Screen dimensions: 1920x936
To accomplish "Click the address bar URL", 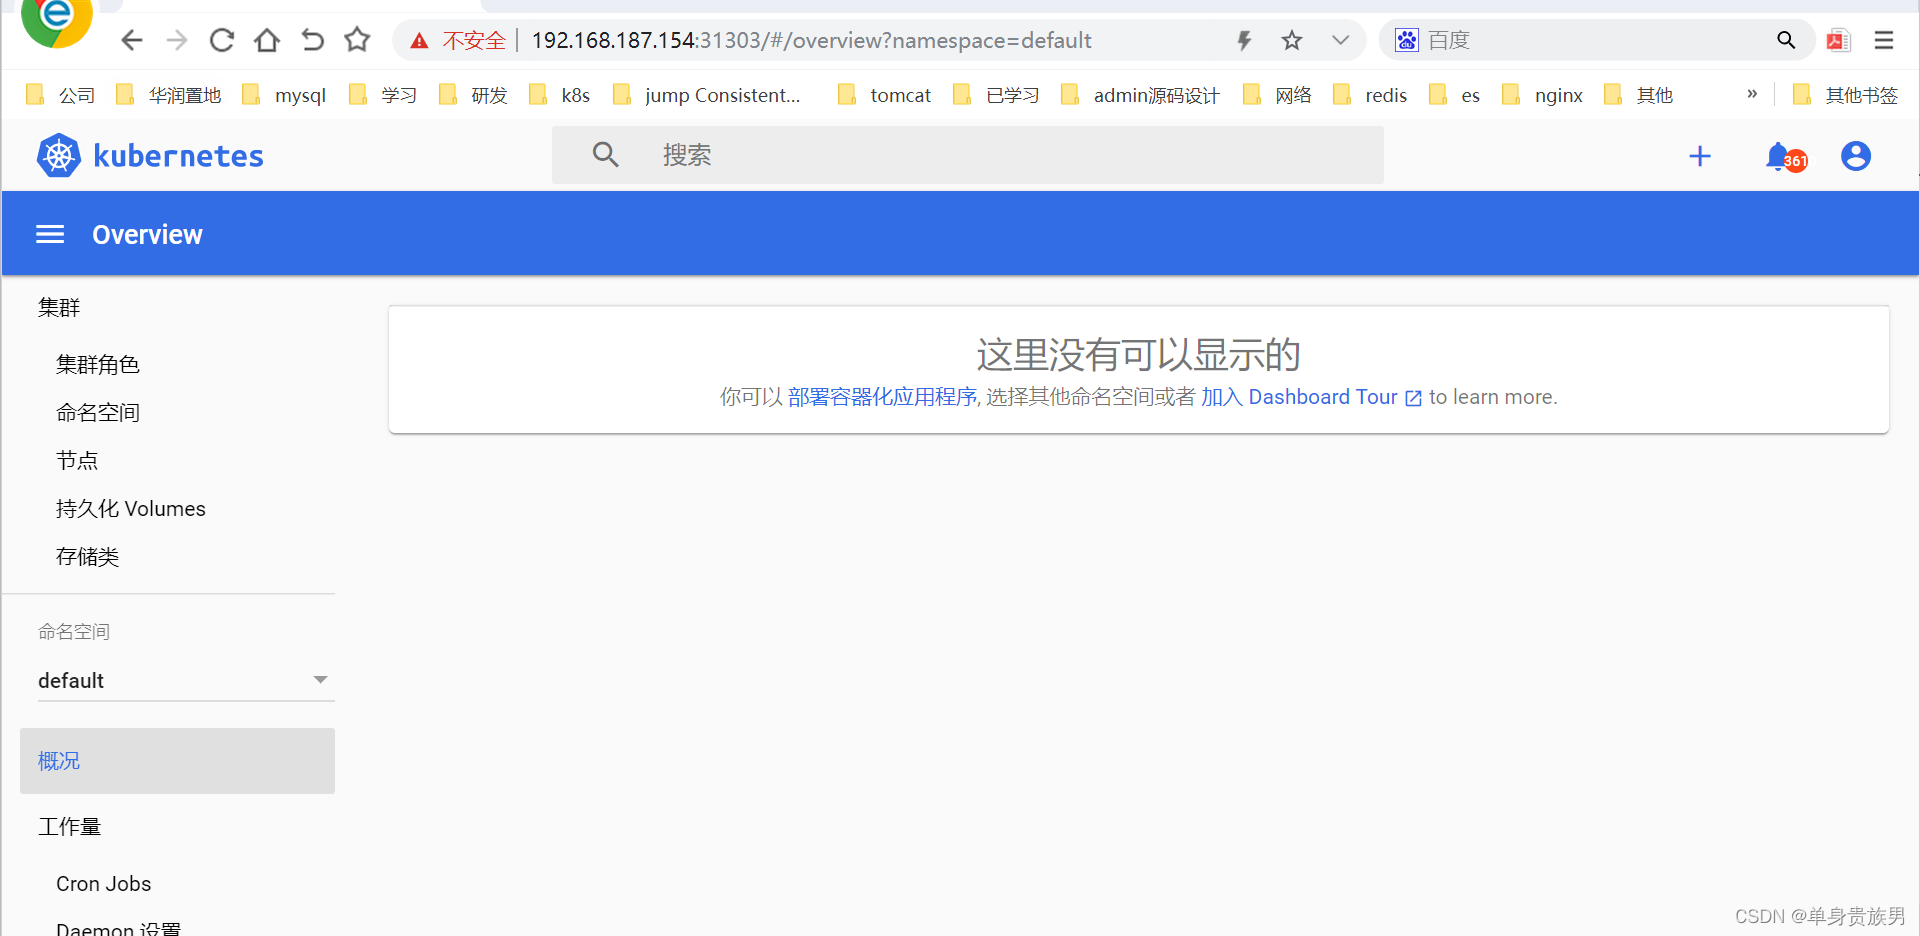I will point(811,40).
